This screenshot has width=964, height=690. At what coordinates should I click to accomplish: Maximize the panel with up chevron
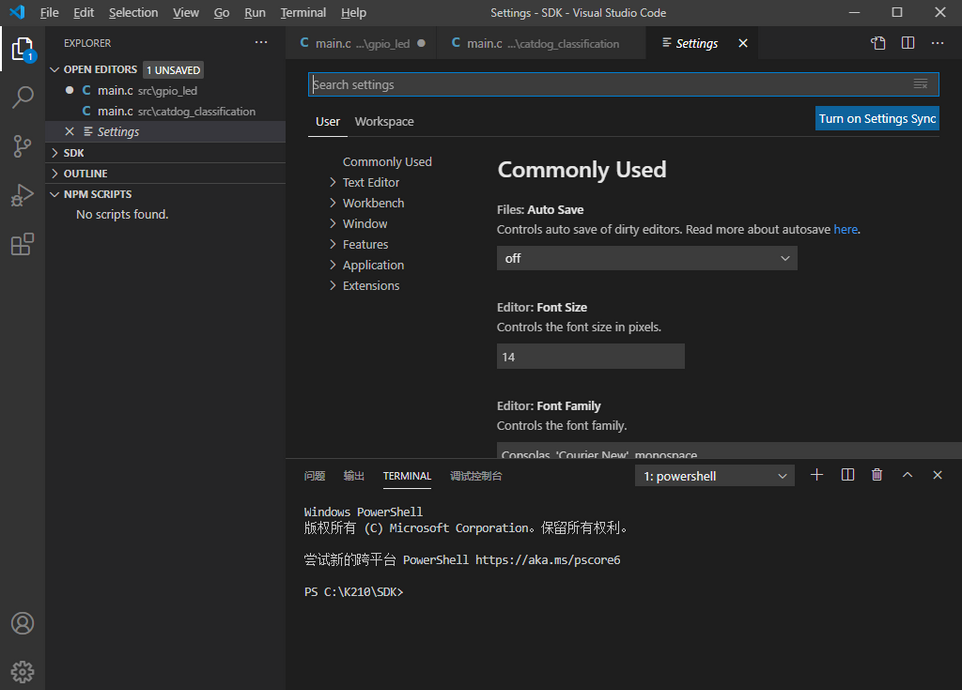(907, 475)
